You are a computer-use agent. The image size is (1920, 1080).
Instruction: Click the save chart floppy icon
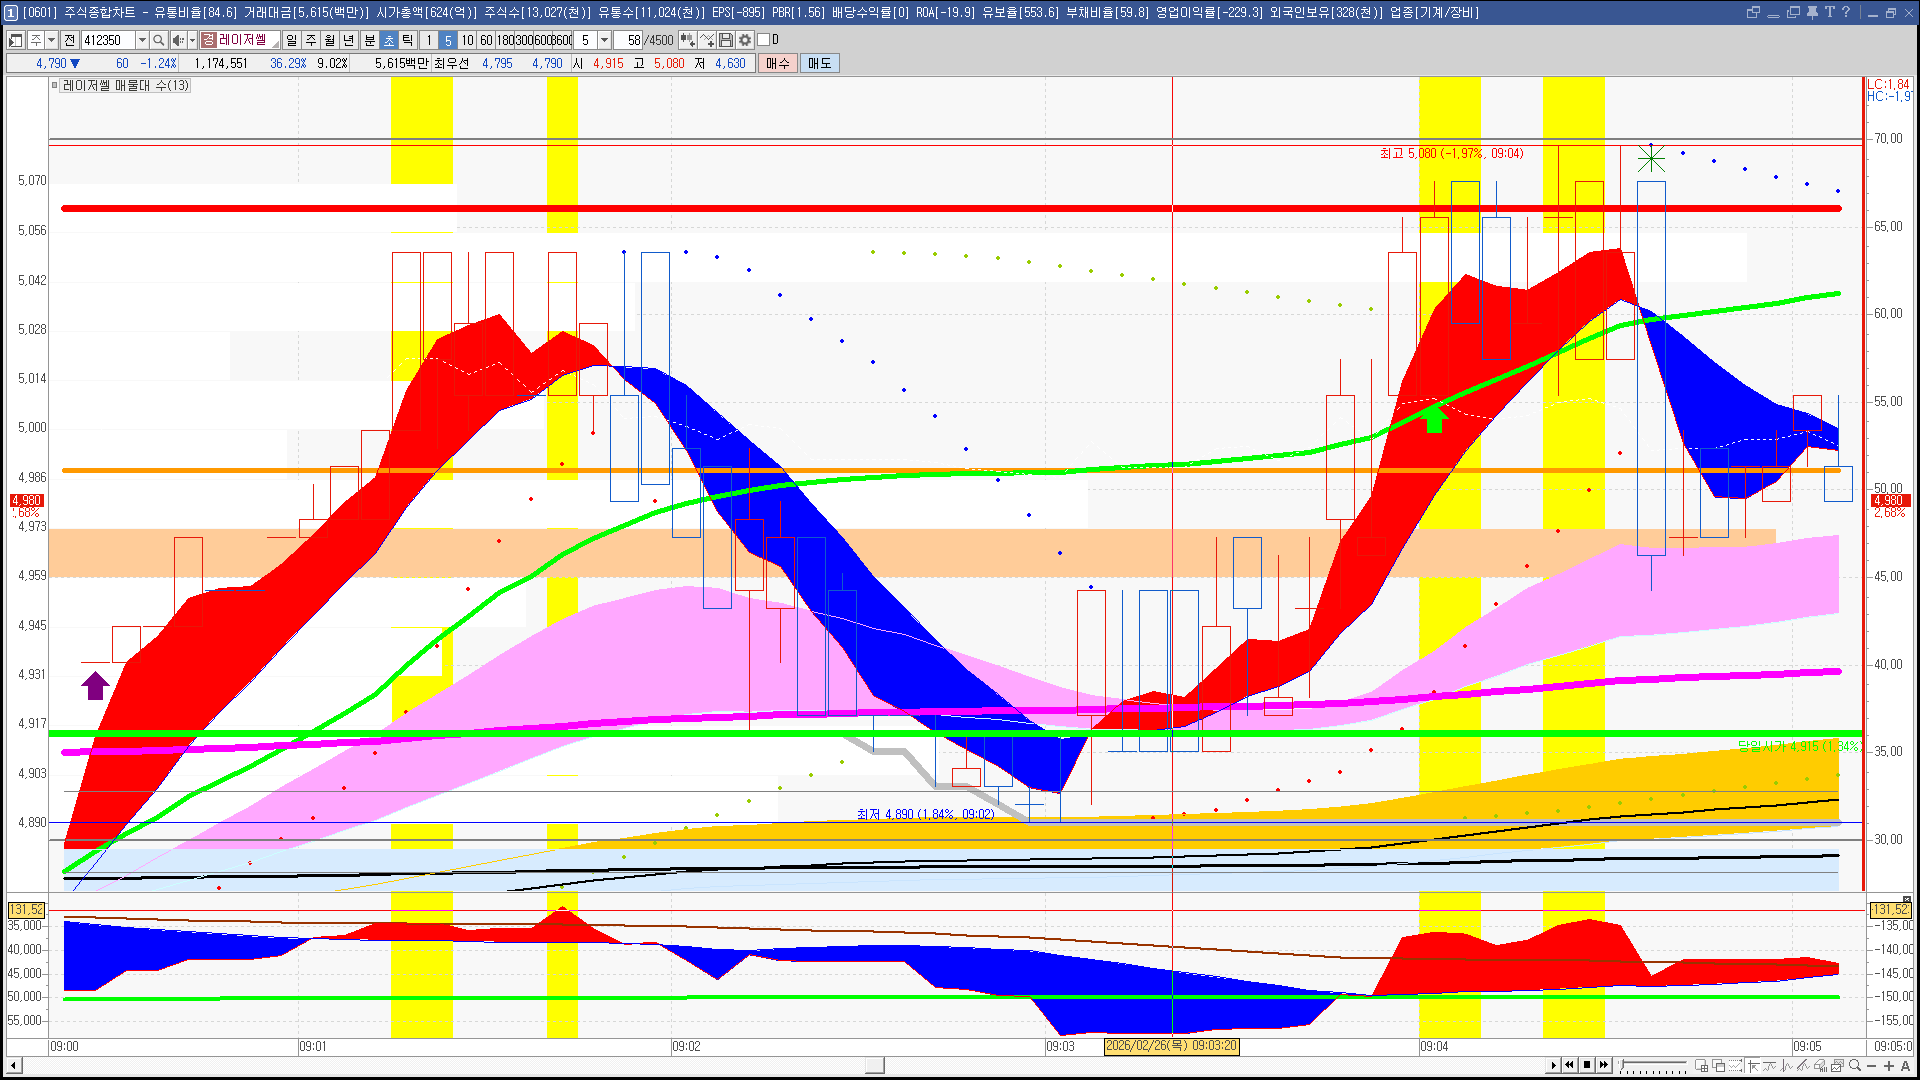point(726,40)
